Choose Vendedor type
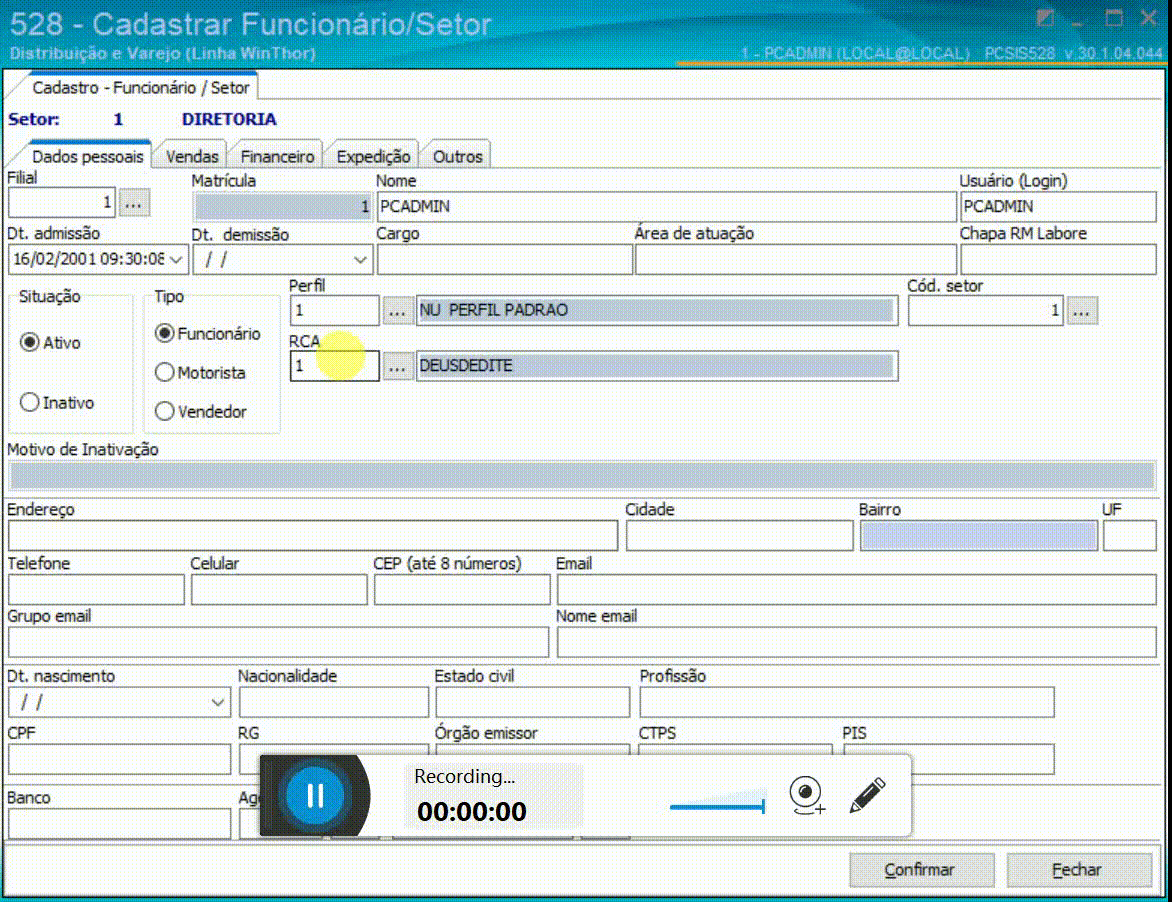 201,411
